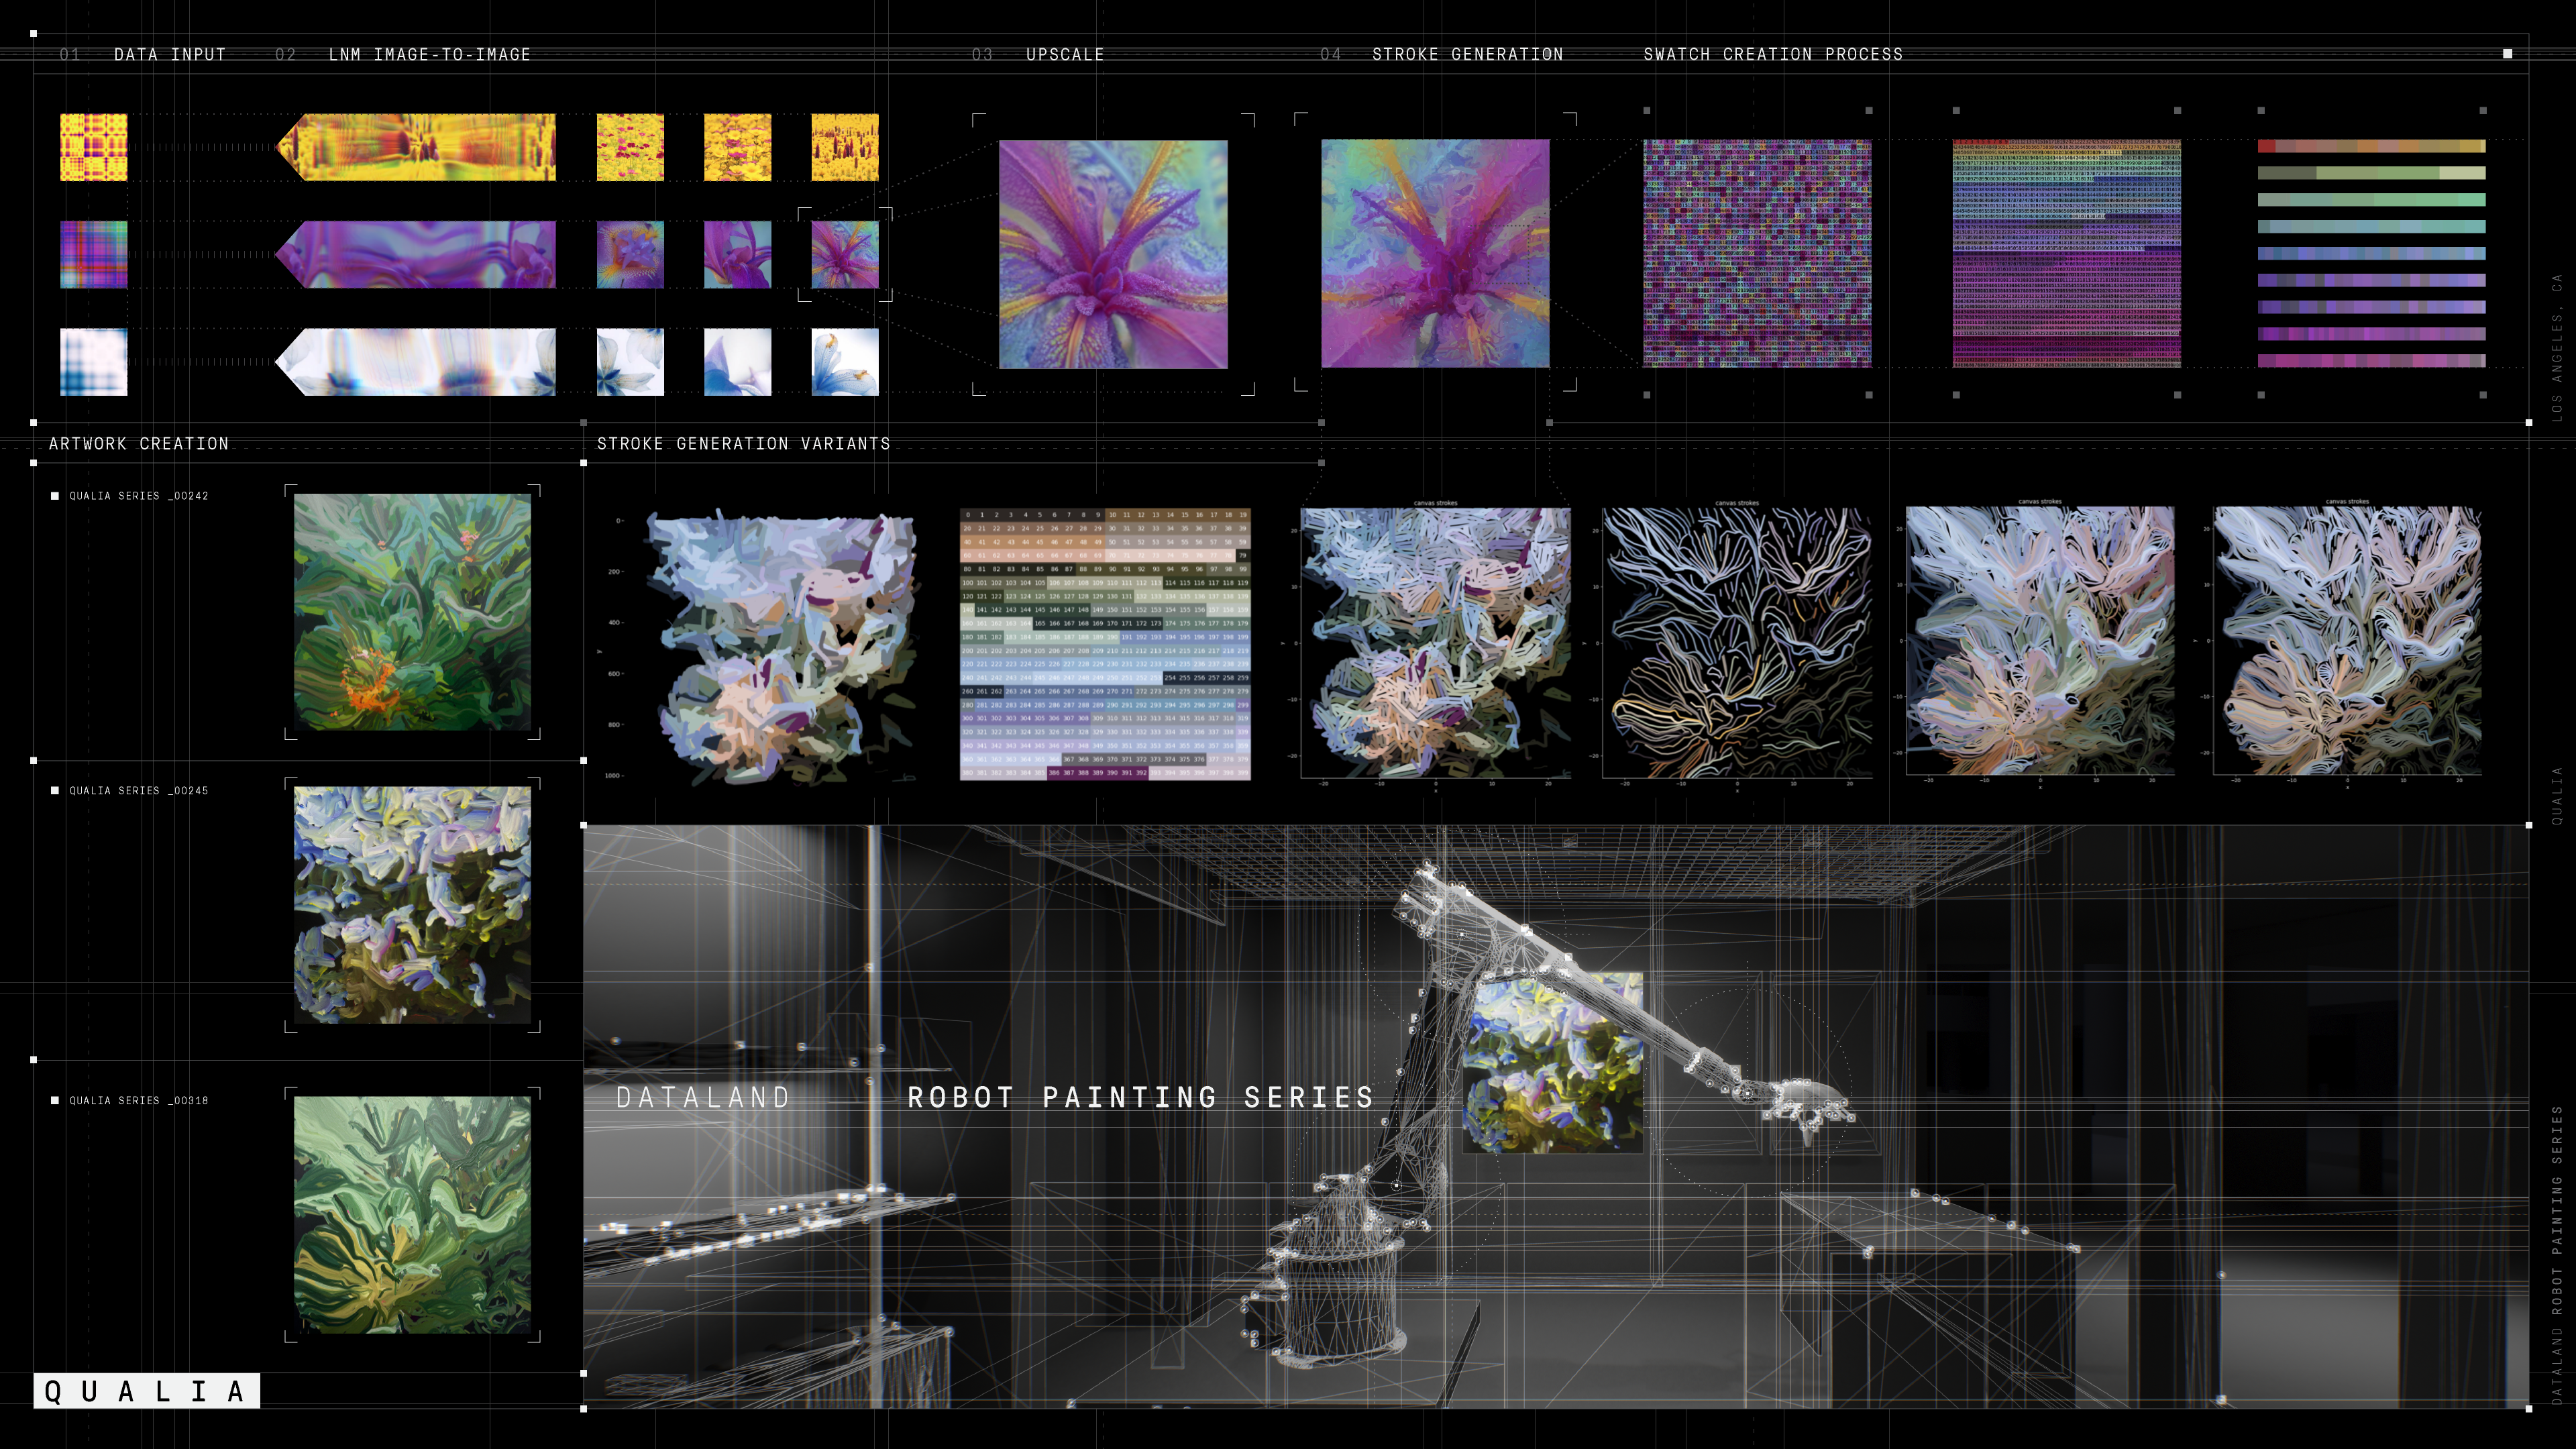Select the bracketed purple flower thumbnail

[845, 255]
